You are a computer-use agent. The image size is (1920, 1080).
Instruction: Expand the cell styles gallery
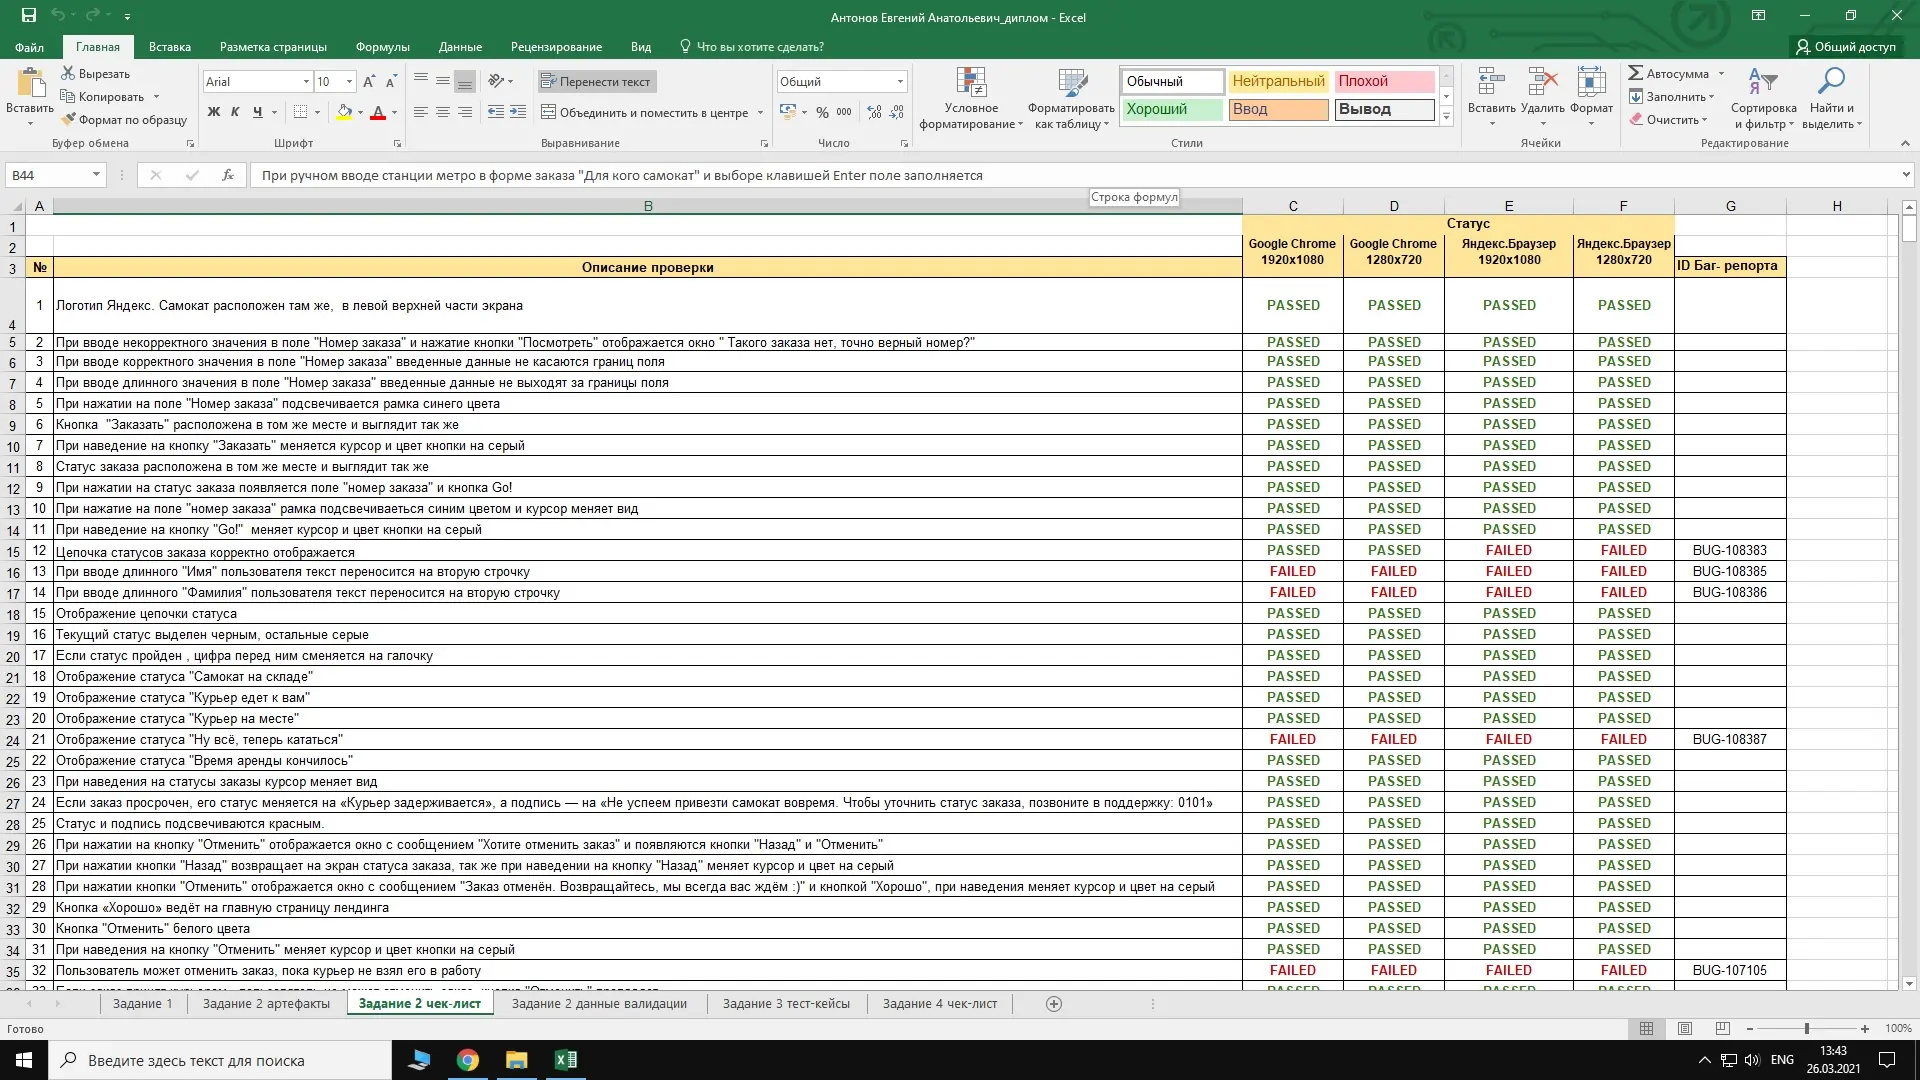coord(1446,117)
